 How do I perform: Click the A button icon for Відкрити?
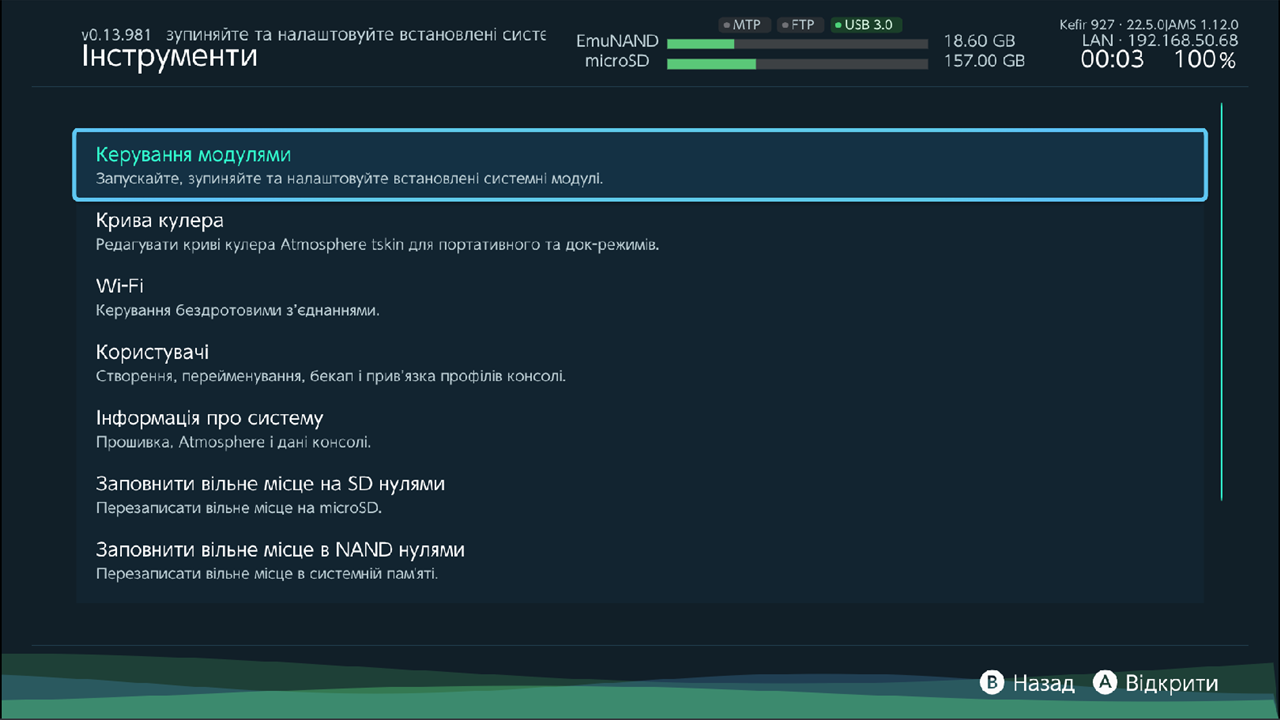1104,683
